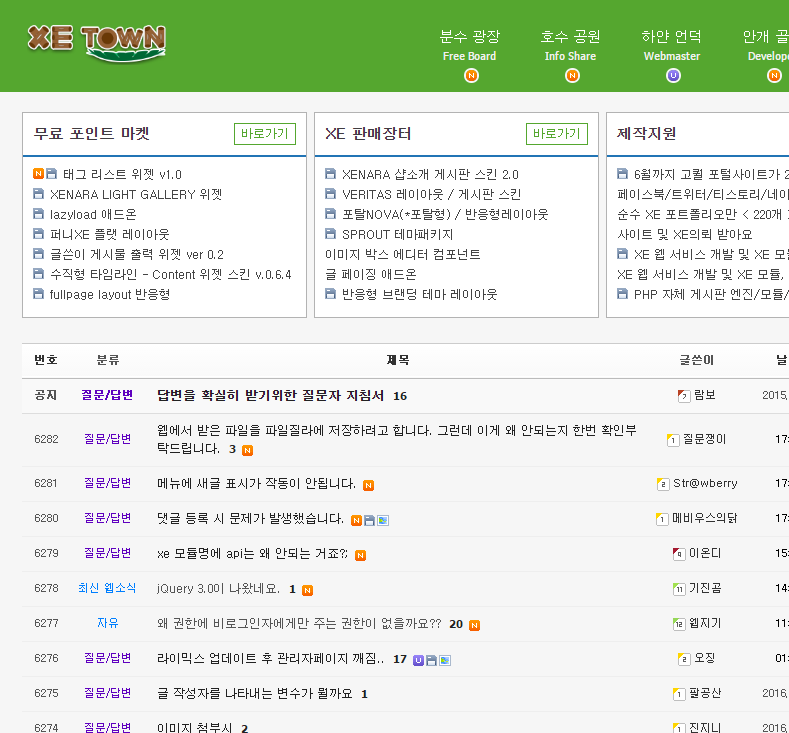Click the 글쓴이 column header
Viewport: 789px width, 733px height.
pos(696,360)
